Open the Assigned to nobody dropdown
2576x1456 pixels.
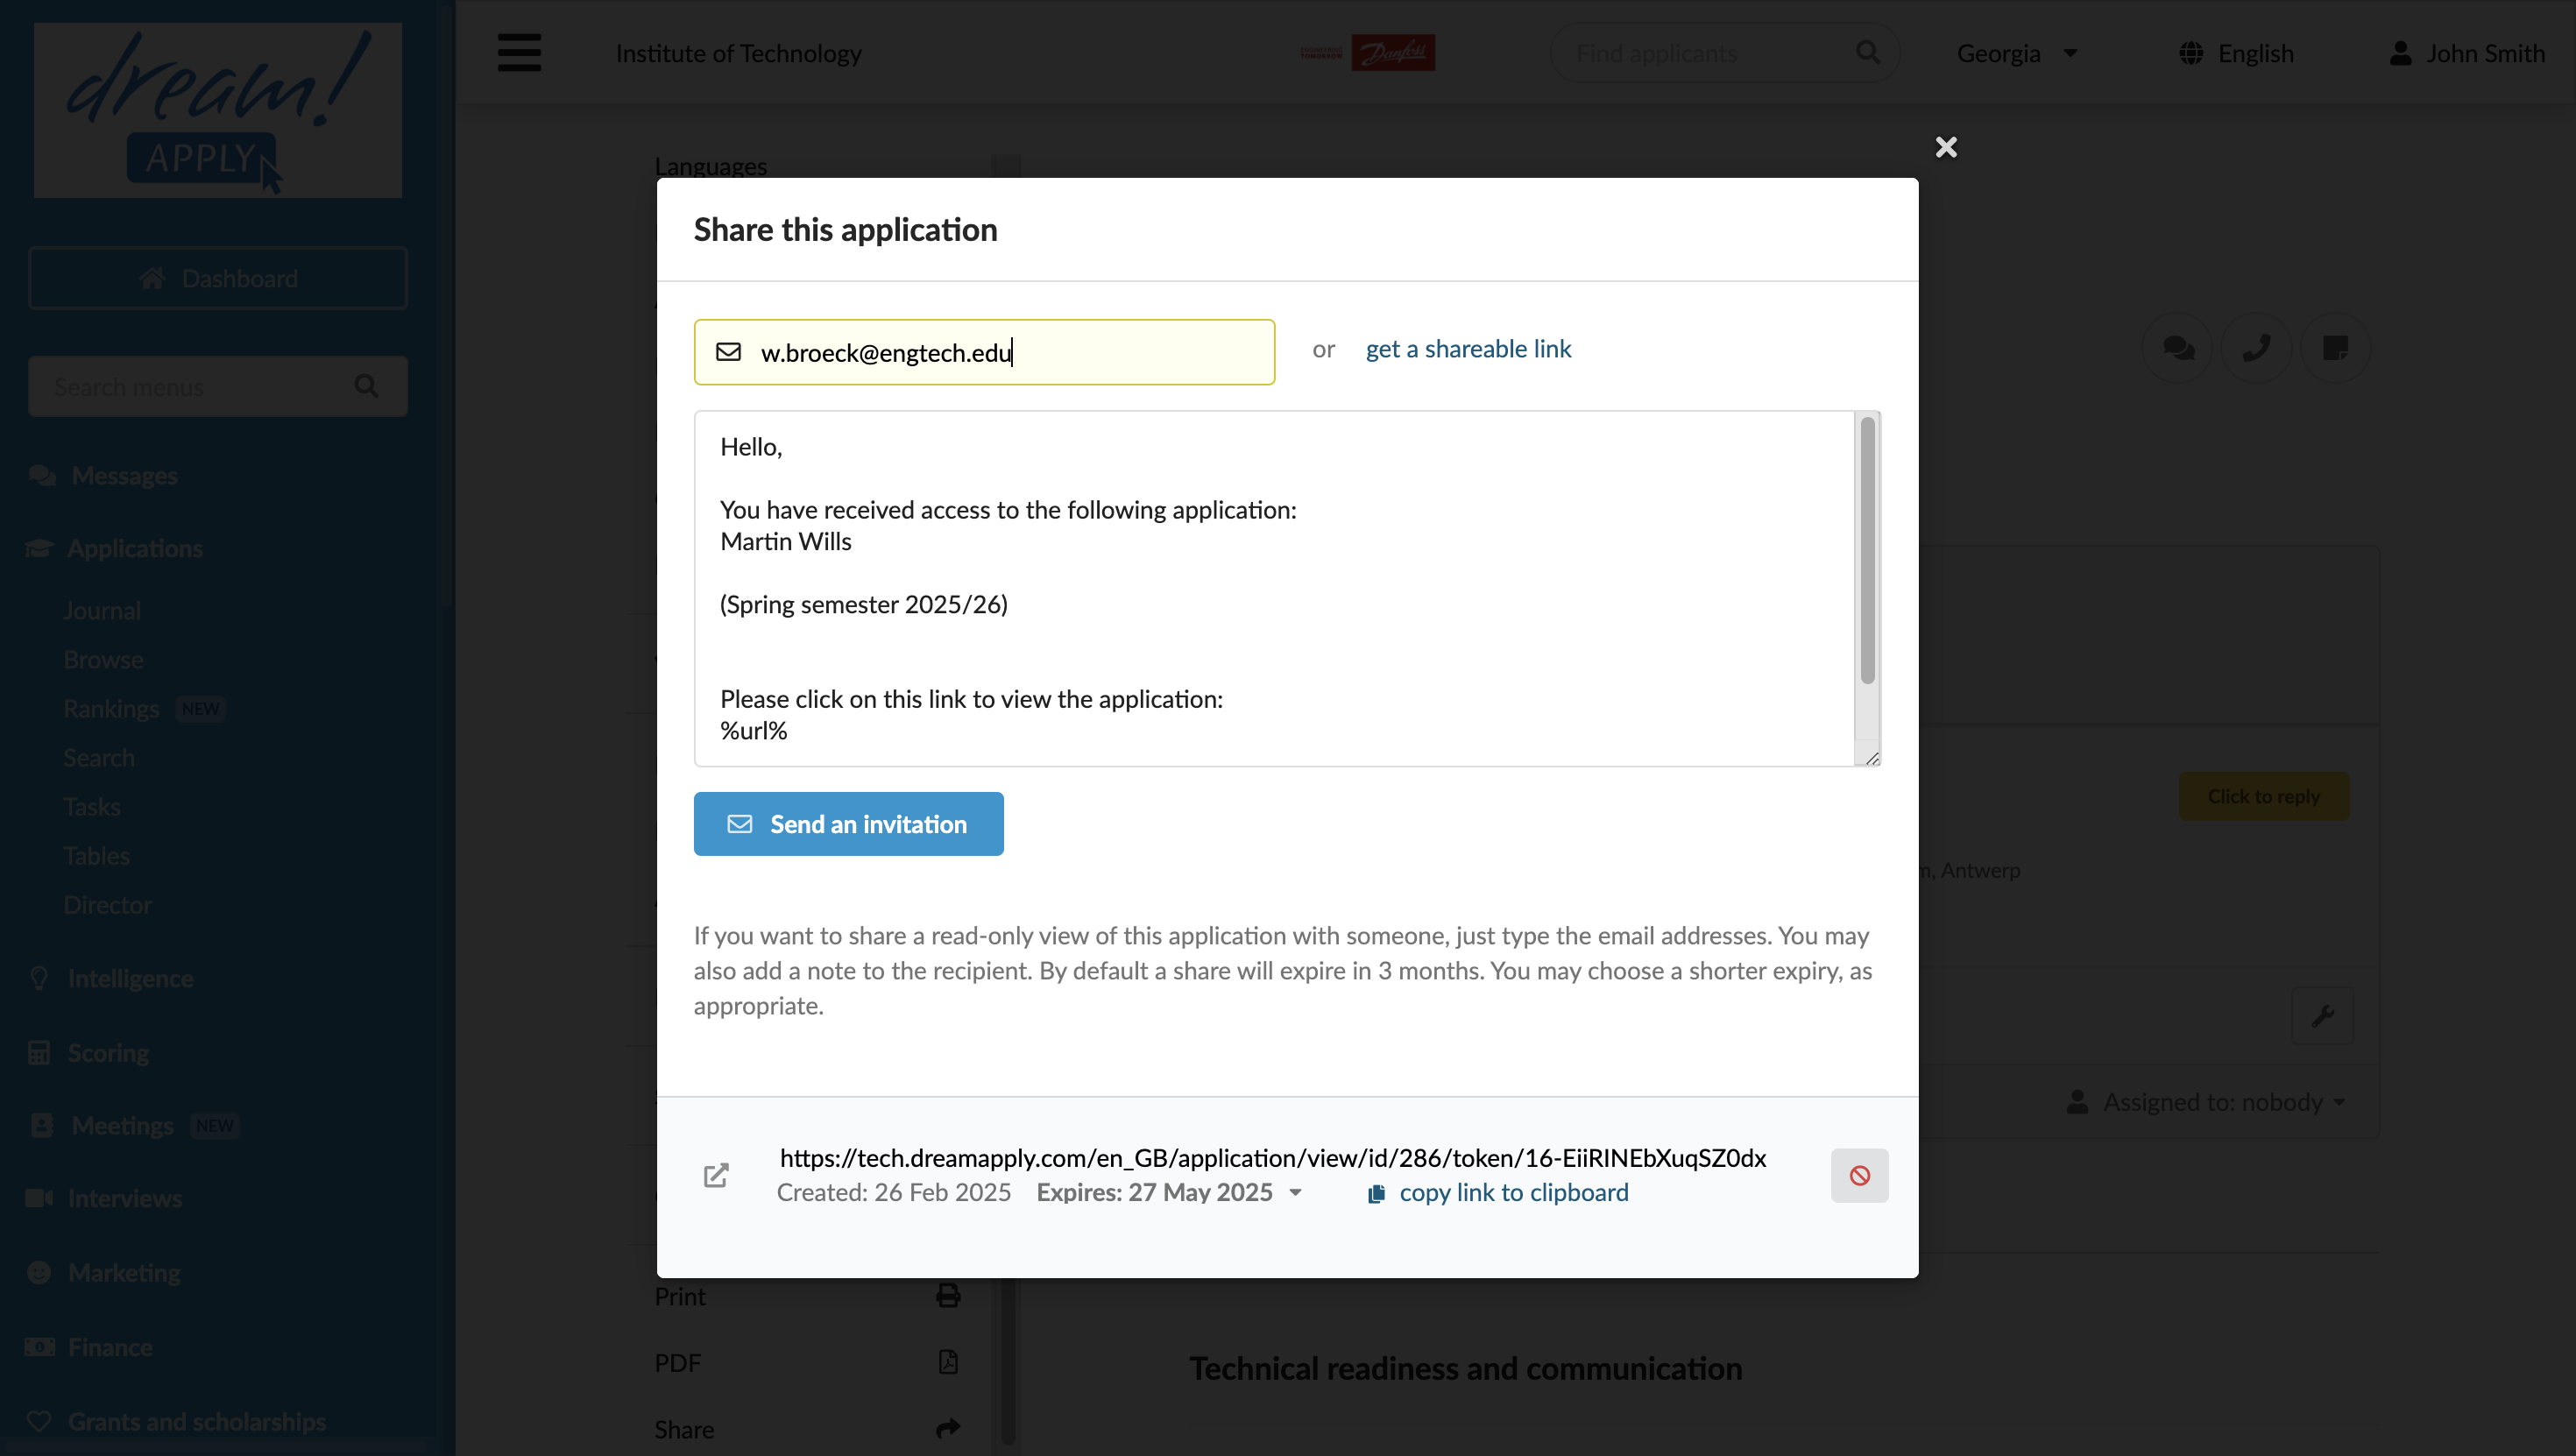(x=2207, y=1102)
